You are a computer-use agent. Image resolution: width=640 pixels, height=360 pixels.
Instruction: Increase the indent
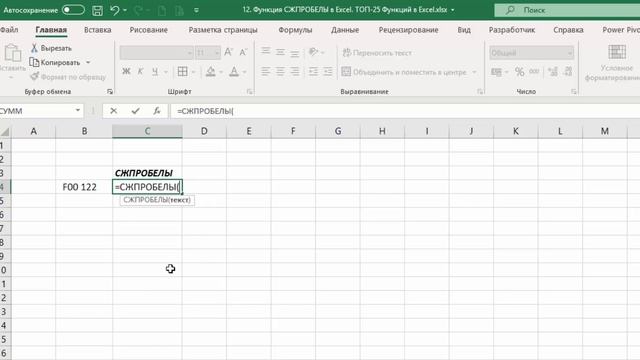coord(328,72)
